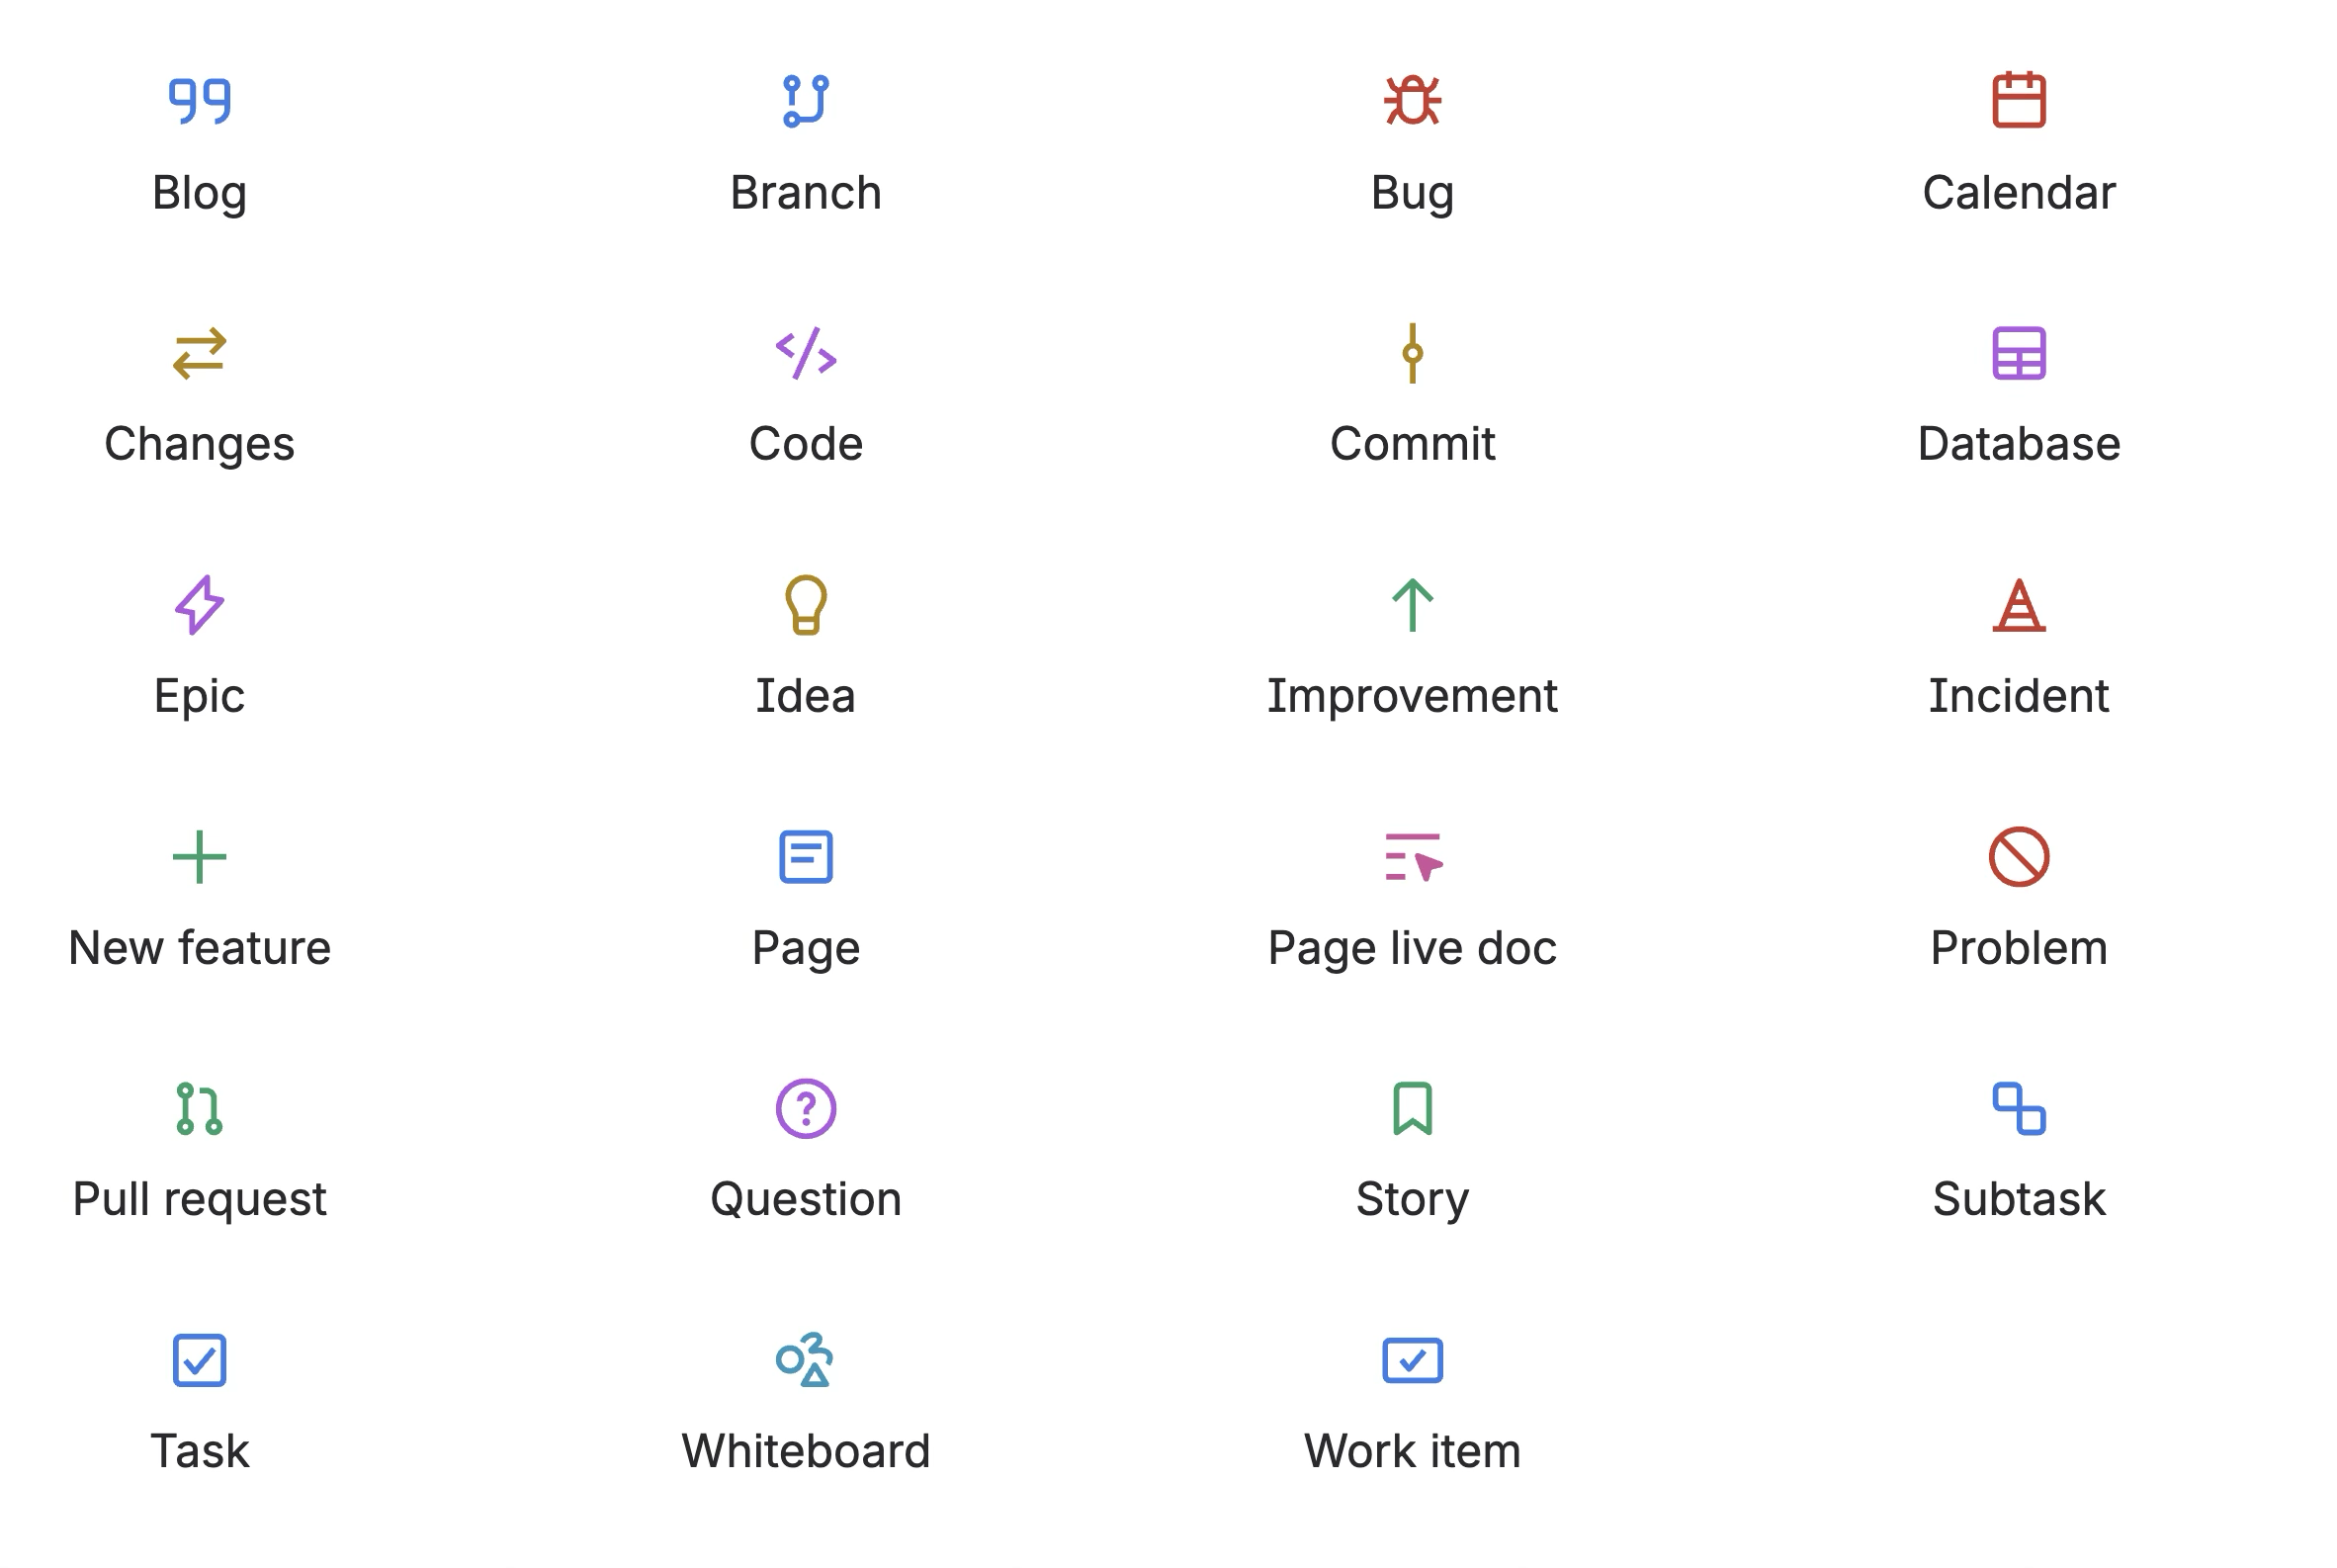Screen dimensions: 2337x1568
Task: Click the Commit icon
Action: tap(1412, 352)
